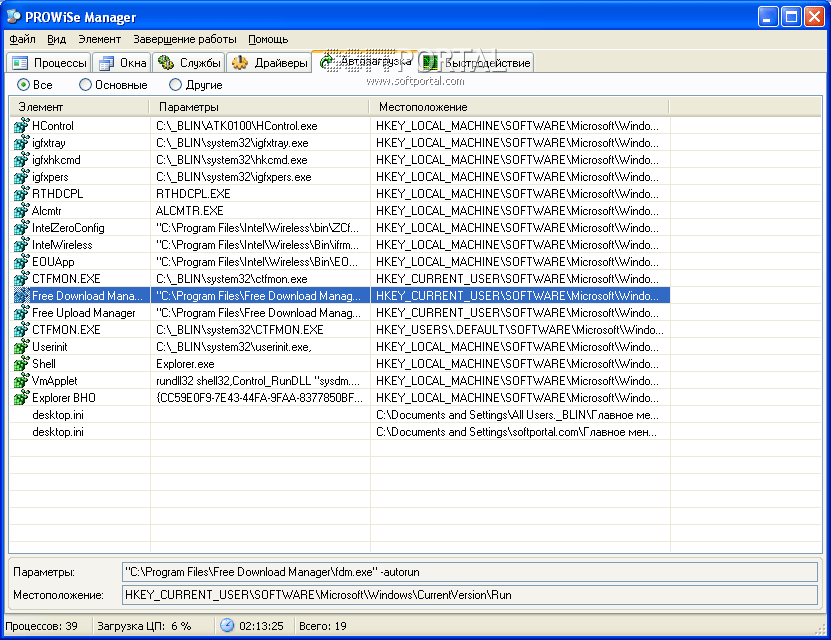831x640 pixels.
Task: Switch to the Автозагрузка tab
Action: click(365, 61)
